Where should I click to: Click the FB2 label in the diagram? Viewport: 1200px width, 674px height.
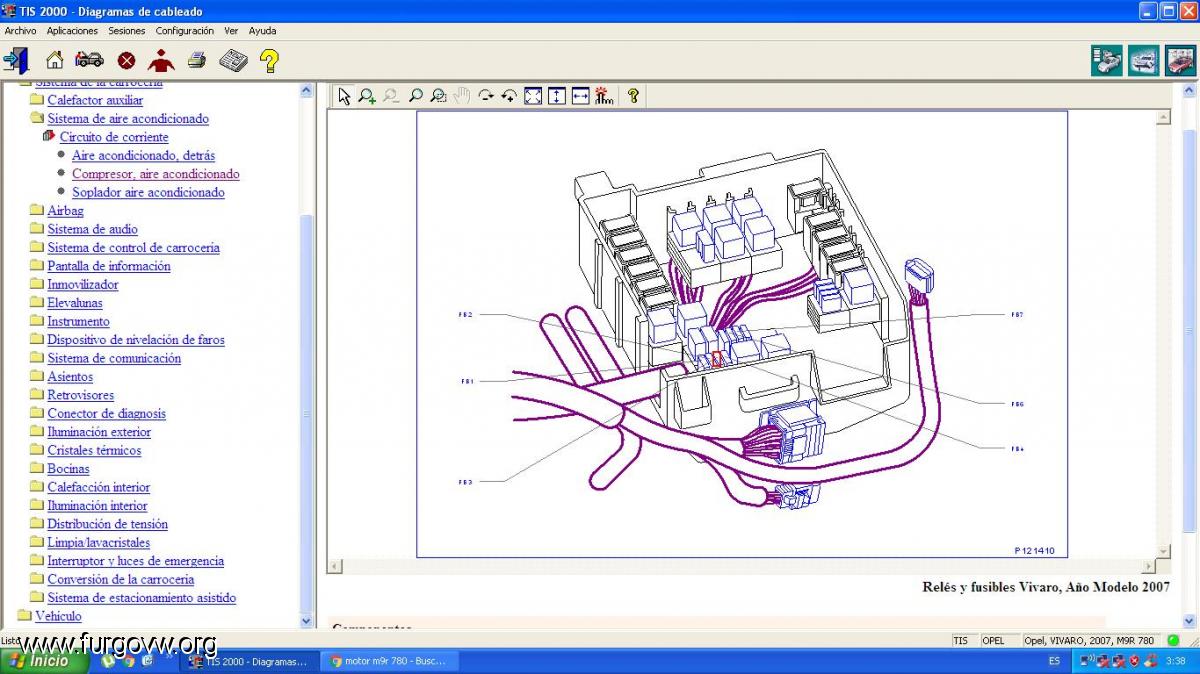pos(465,314)
